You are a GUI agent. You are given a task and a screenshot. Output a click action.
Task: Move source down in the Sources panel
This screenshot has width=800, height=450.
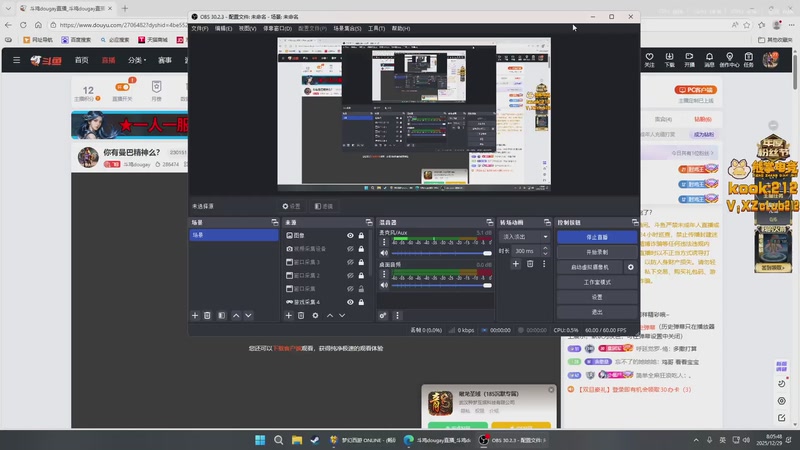pyautogui.click(x=342, y=316)
